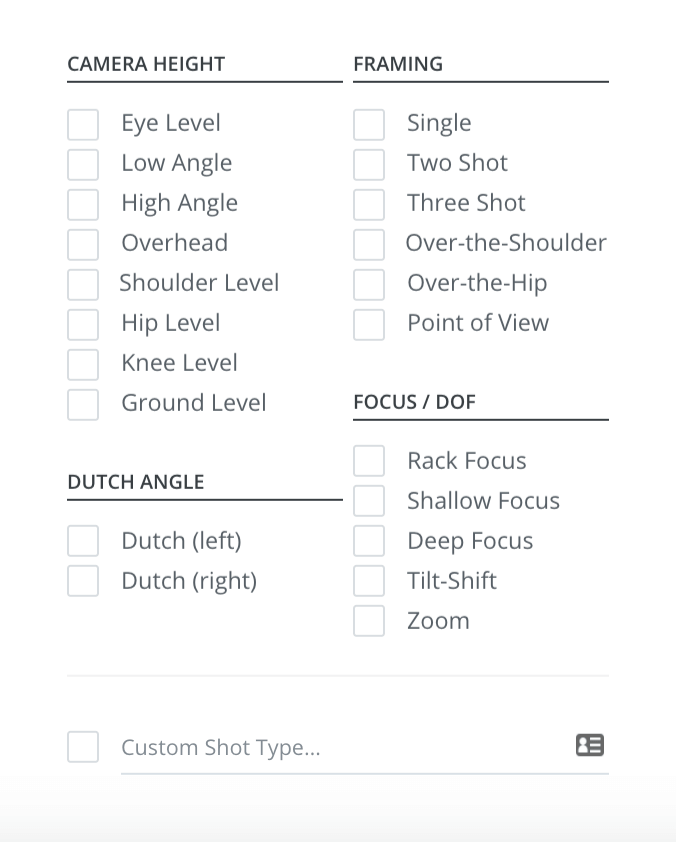
Task: Enable the Tilt-Shift option
Action: [x=369, y=580]
